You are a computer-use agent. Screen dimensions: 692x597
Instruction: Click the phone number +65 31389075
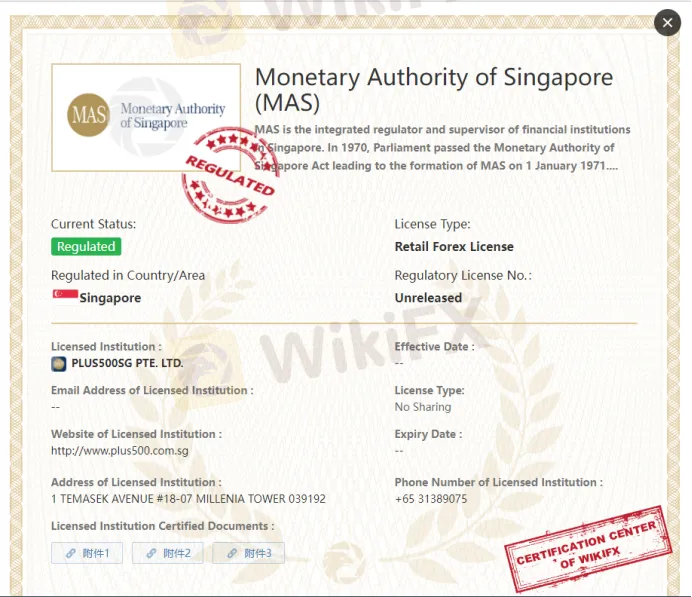tap(431, 499)
